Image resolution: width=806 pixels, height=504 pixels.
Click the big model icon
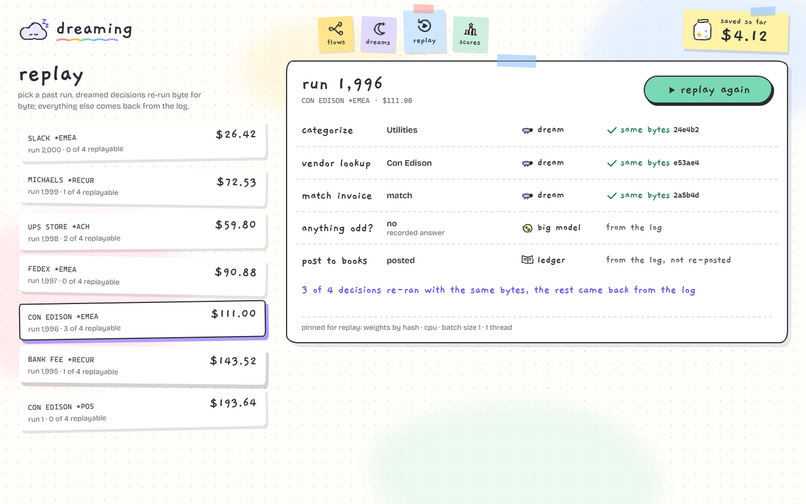(x=527, y=228)
